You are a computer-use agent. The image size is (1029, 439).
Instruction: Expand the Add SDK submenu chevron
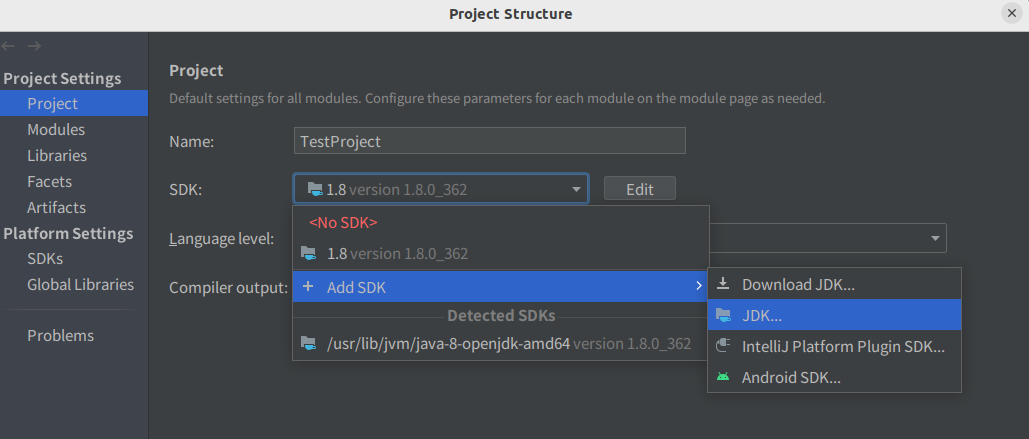(698, 286)
